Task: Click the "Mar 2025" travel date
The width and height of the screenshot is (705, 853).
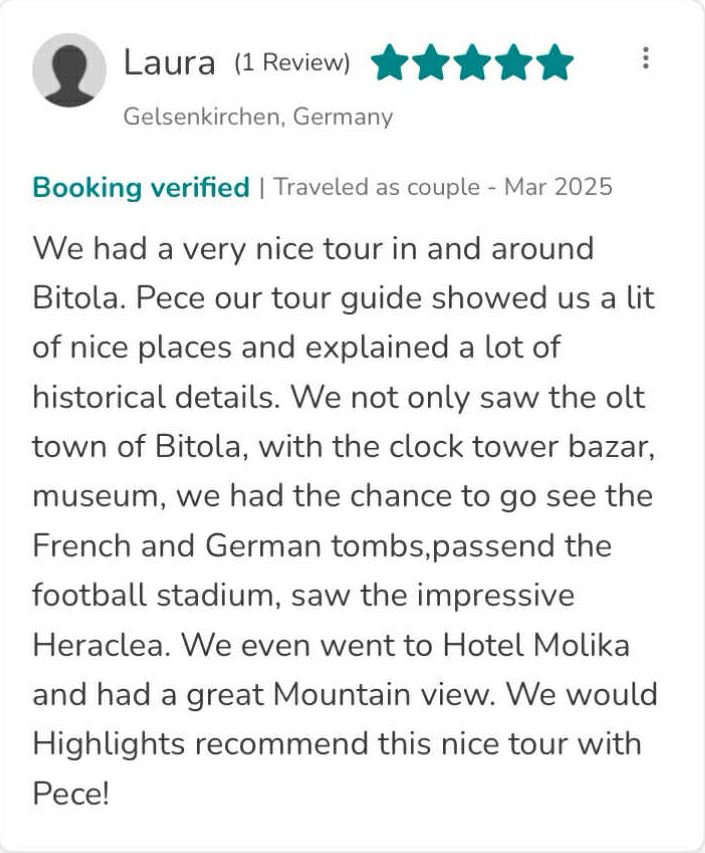Action: click(x=558, y=187)
